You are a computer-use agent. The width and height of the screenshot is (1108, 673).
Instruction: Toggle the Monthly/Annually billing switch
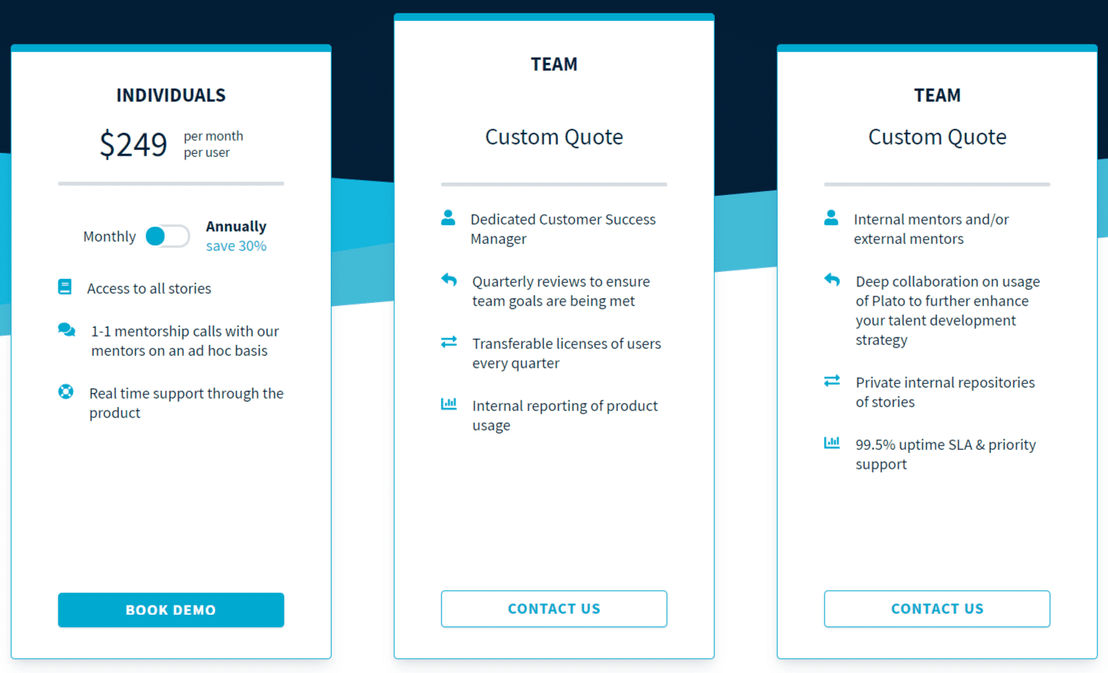pos(167,236)
